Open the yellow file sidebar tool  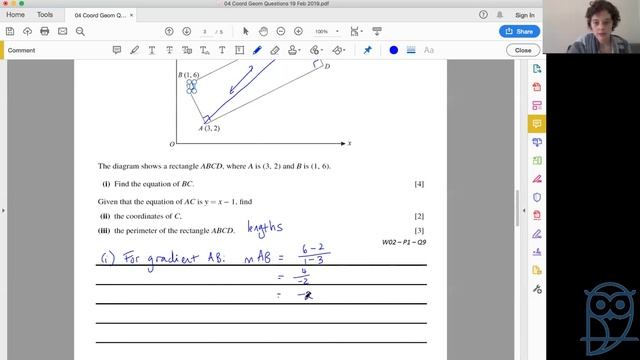point(537,270)
